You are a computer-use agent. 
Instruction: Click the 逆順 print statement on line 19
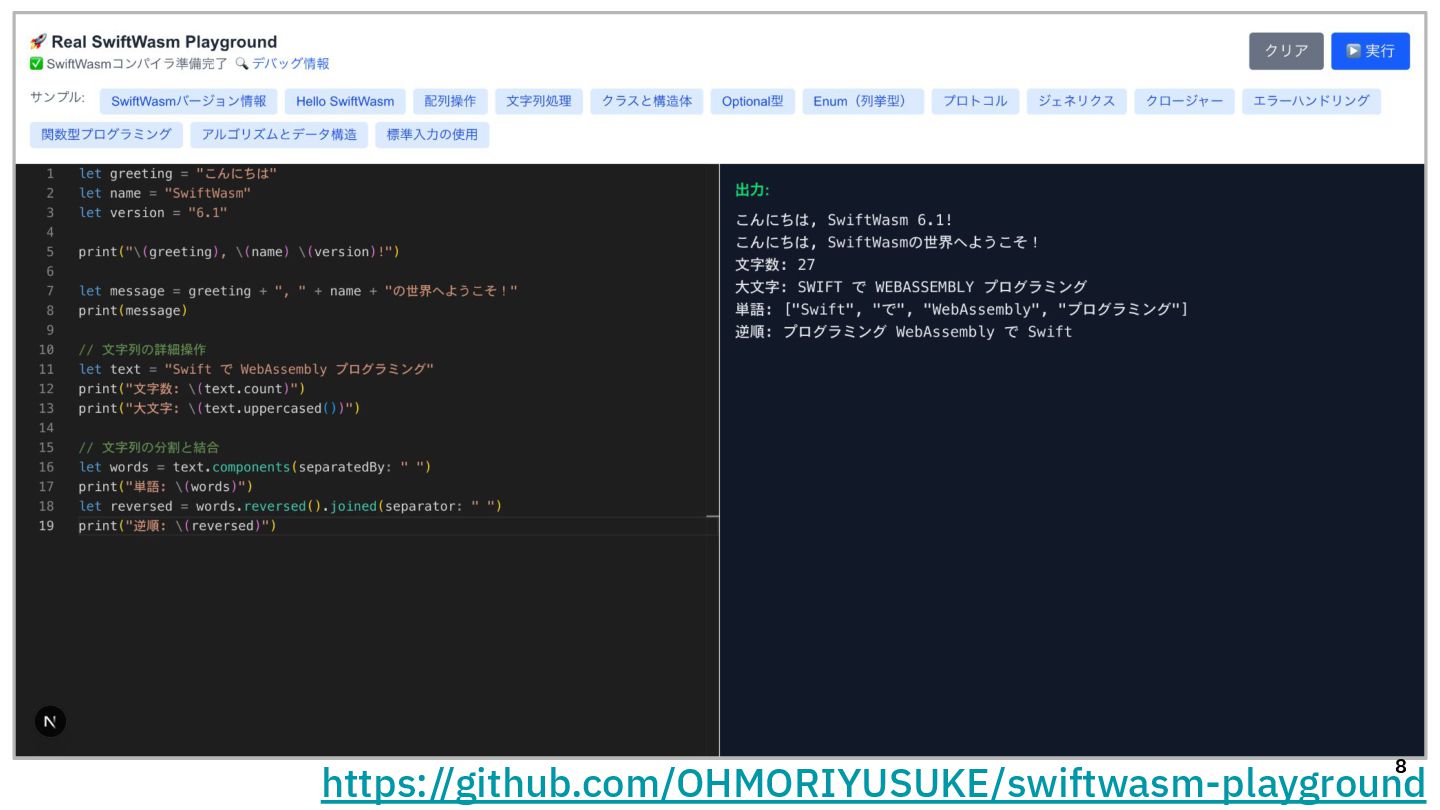(177, 526)
